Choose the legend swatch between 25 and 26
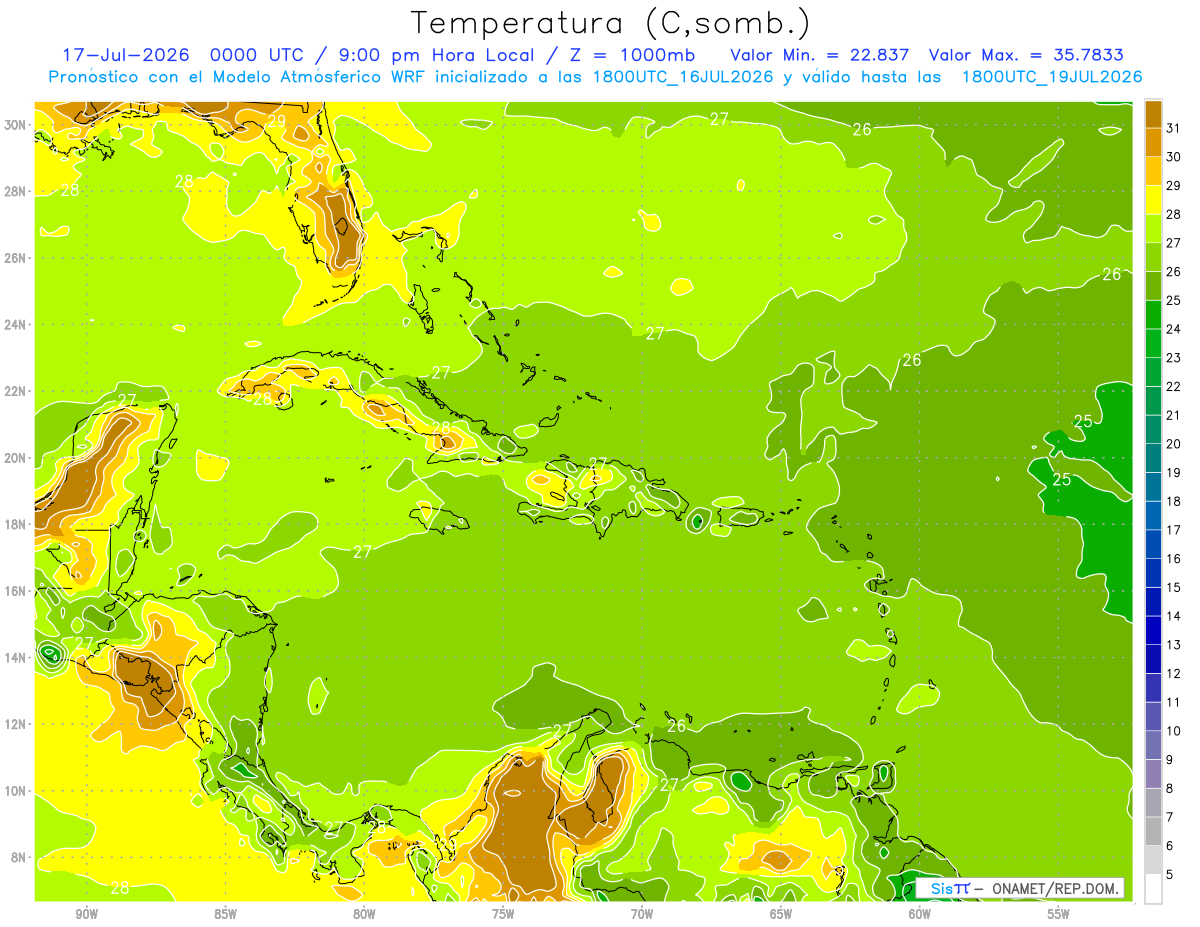Image resolution: width=1200 pixels, height=927 pixels. pyautogui.click(x=1153, y=286)
